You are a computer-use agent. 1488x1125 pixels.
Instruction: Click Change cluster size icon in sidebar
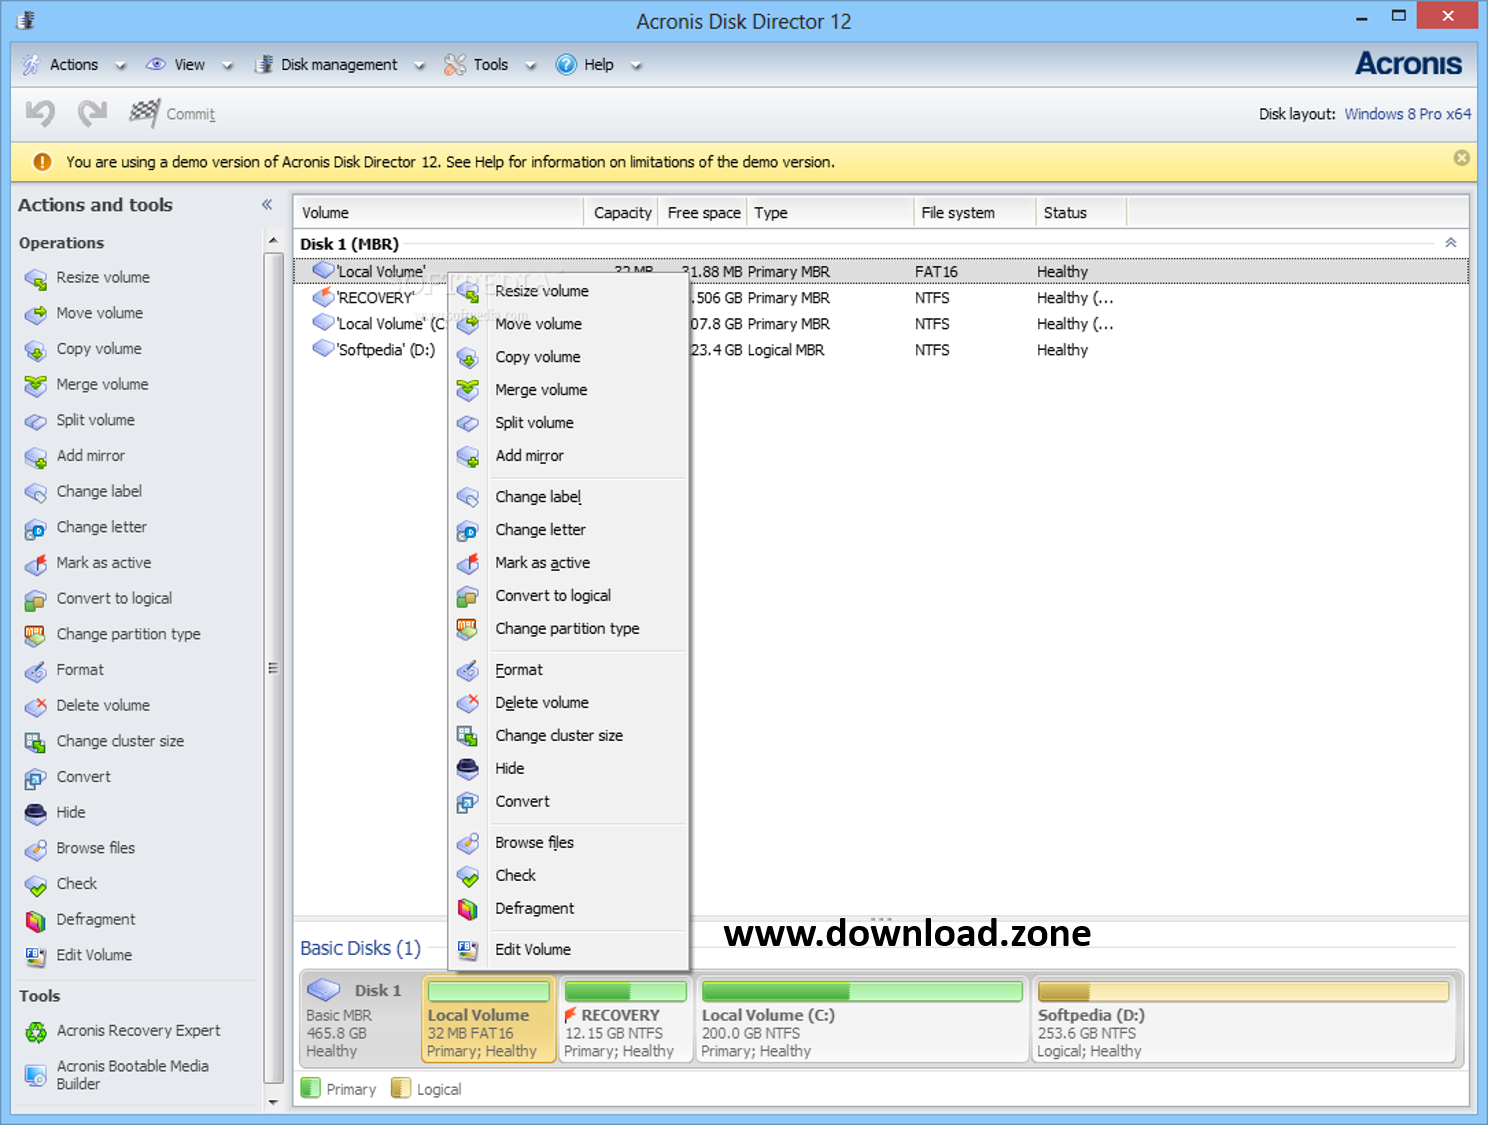(36, 742)
